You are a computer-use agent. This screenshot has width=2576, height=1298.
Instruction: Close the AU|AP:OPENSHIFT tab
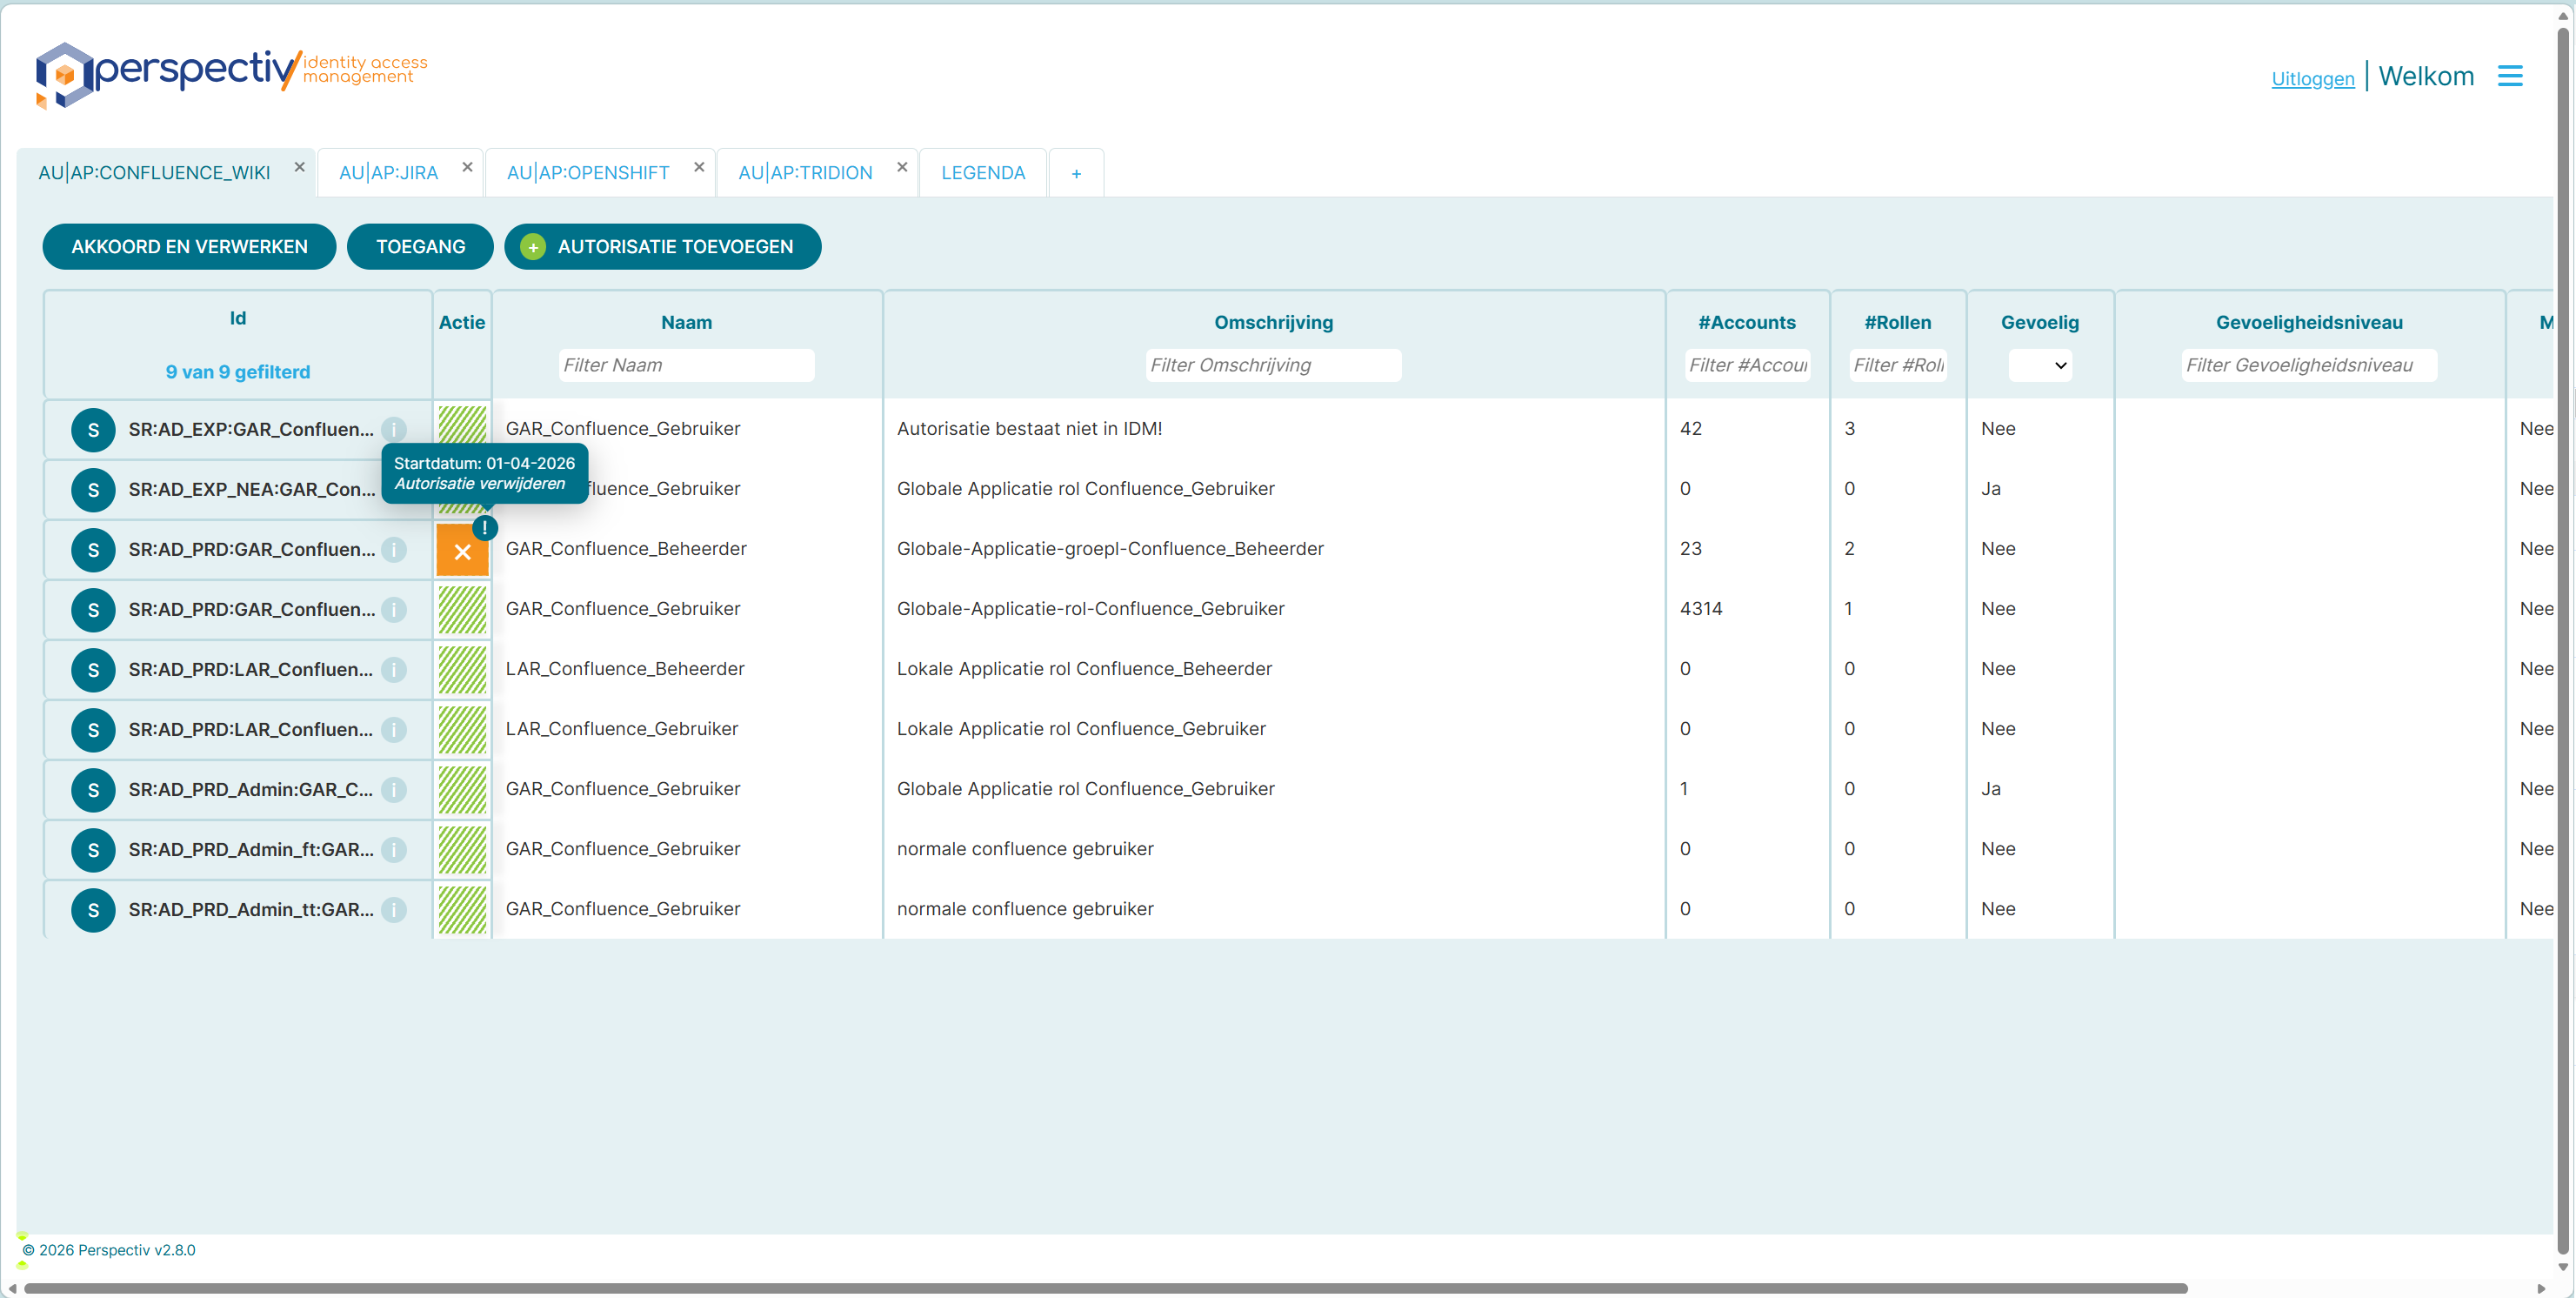pyautogui.click(x=699, y=167)
